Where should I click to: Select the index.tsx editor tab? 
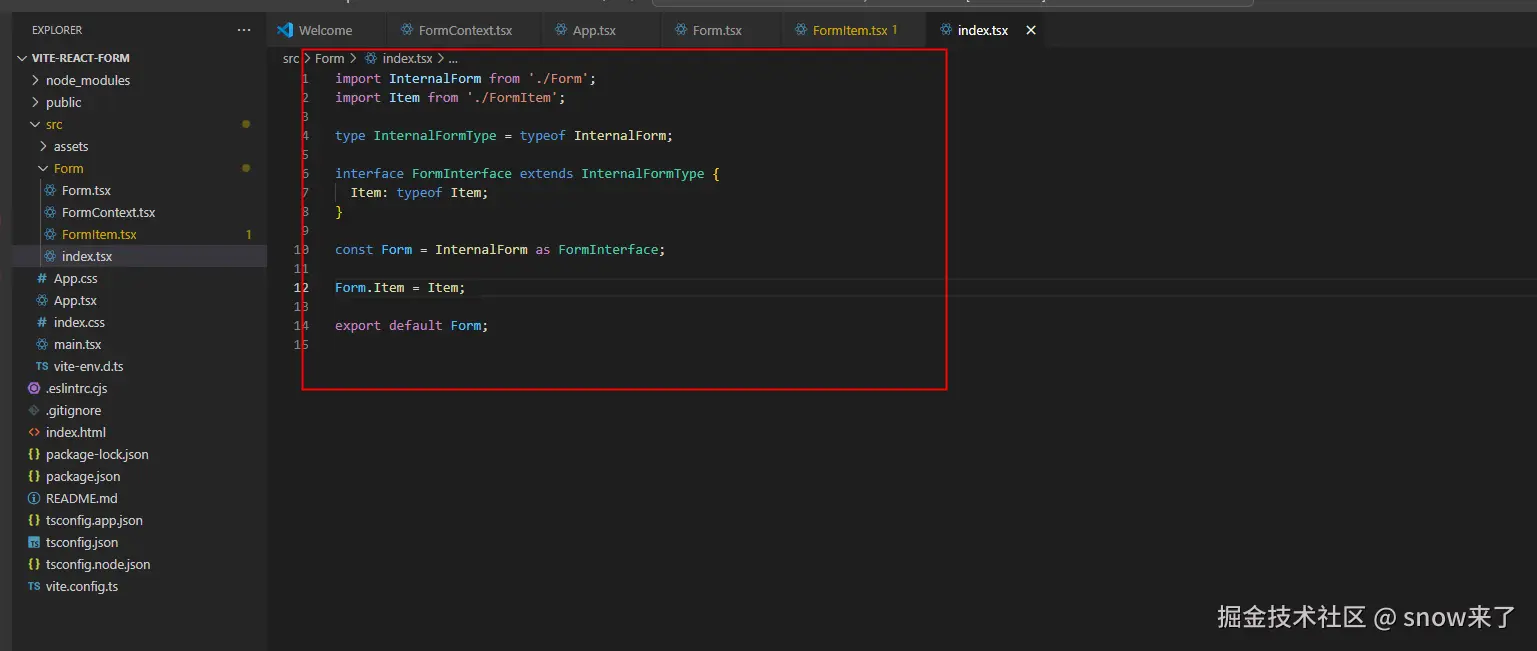pyautogui.click(x=983, y=30)
